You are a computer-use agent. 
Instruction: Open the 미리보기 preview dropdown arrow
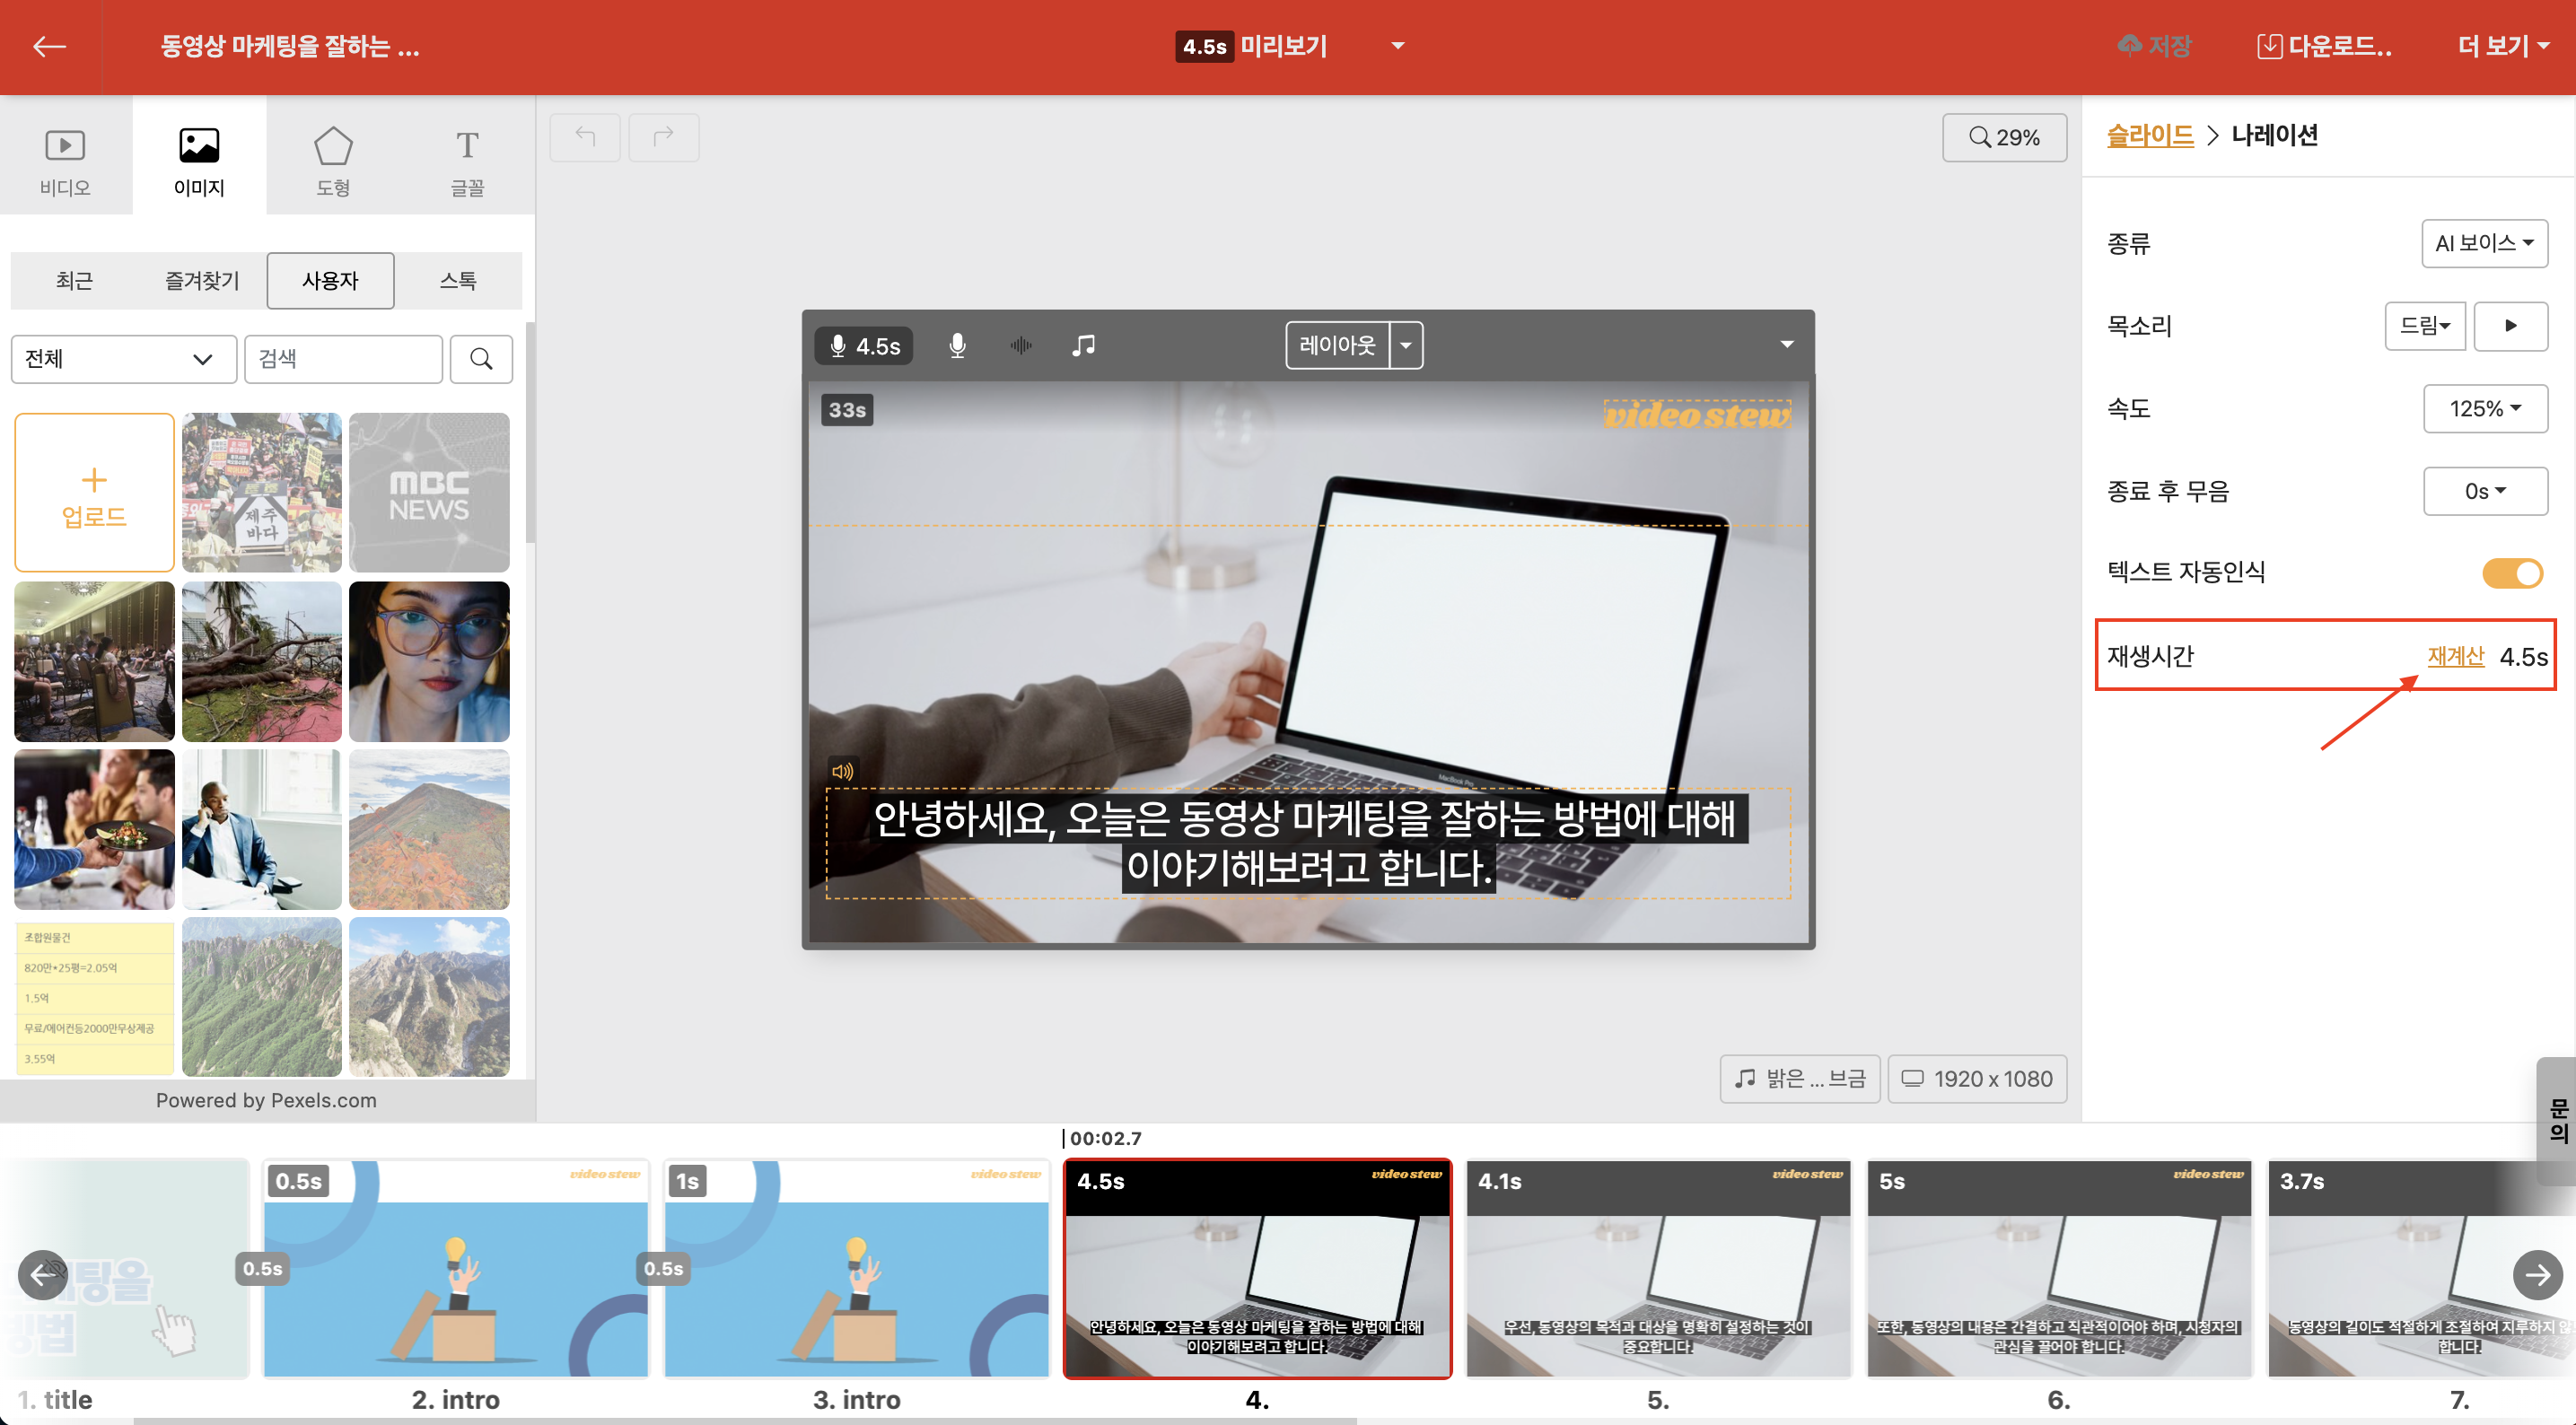click(x=1398, y=46)
